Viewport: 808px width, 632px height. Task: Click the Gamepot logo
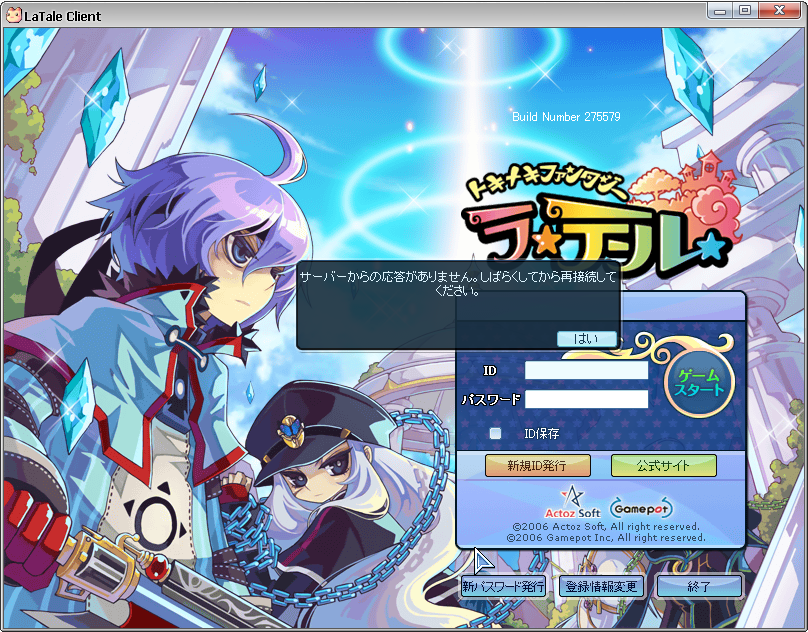tap(642, 508)
